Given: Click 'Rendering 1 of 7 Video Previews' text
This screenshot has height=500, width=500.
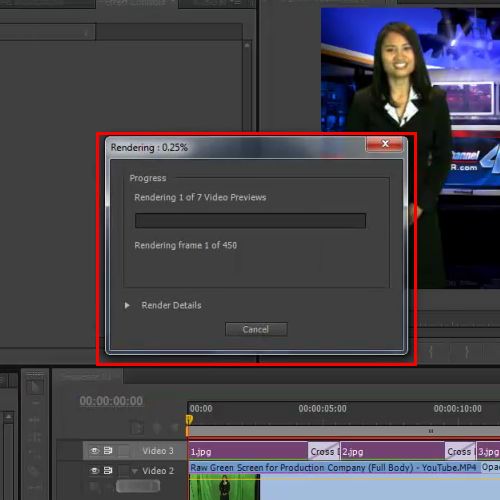Looking at the screenshot, I should tap(200, 197).
